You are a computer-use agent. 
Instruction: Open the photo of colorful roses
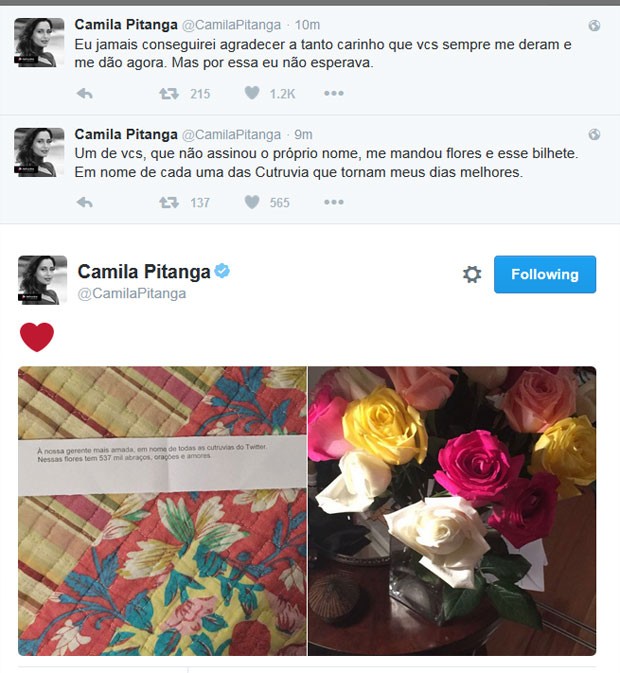tap(452, 511)
